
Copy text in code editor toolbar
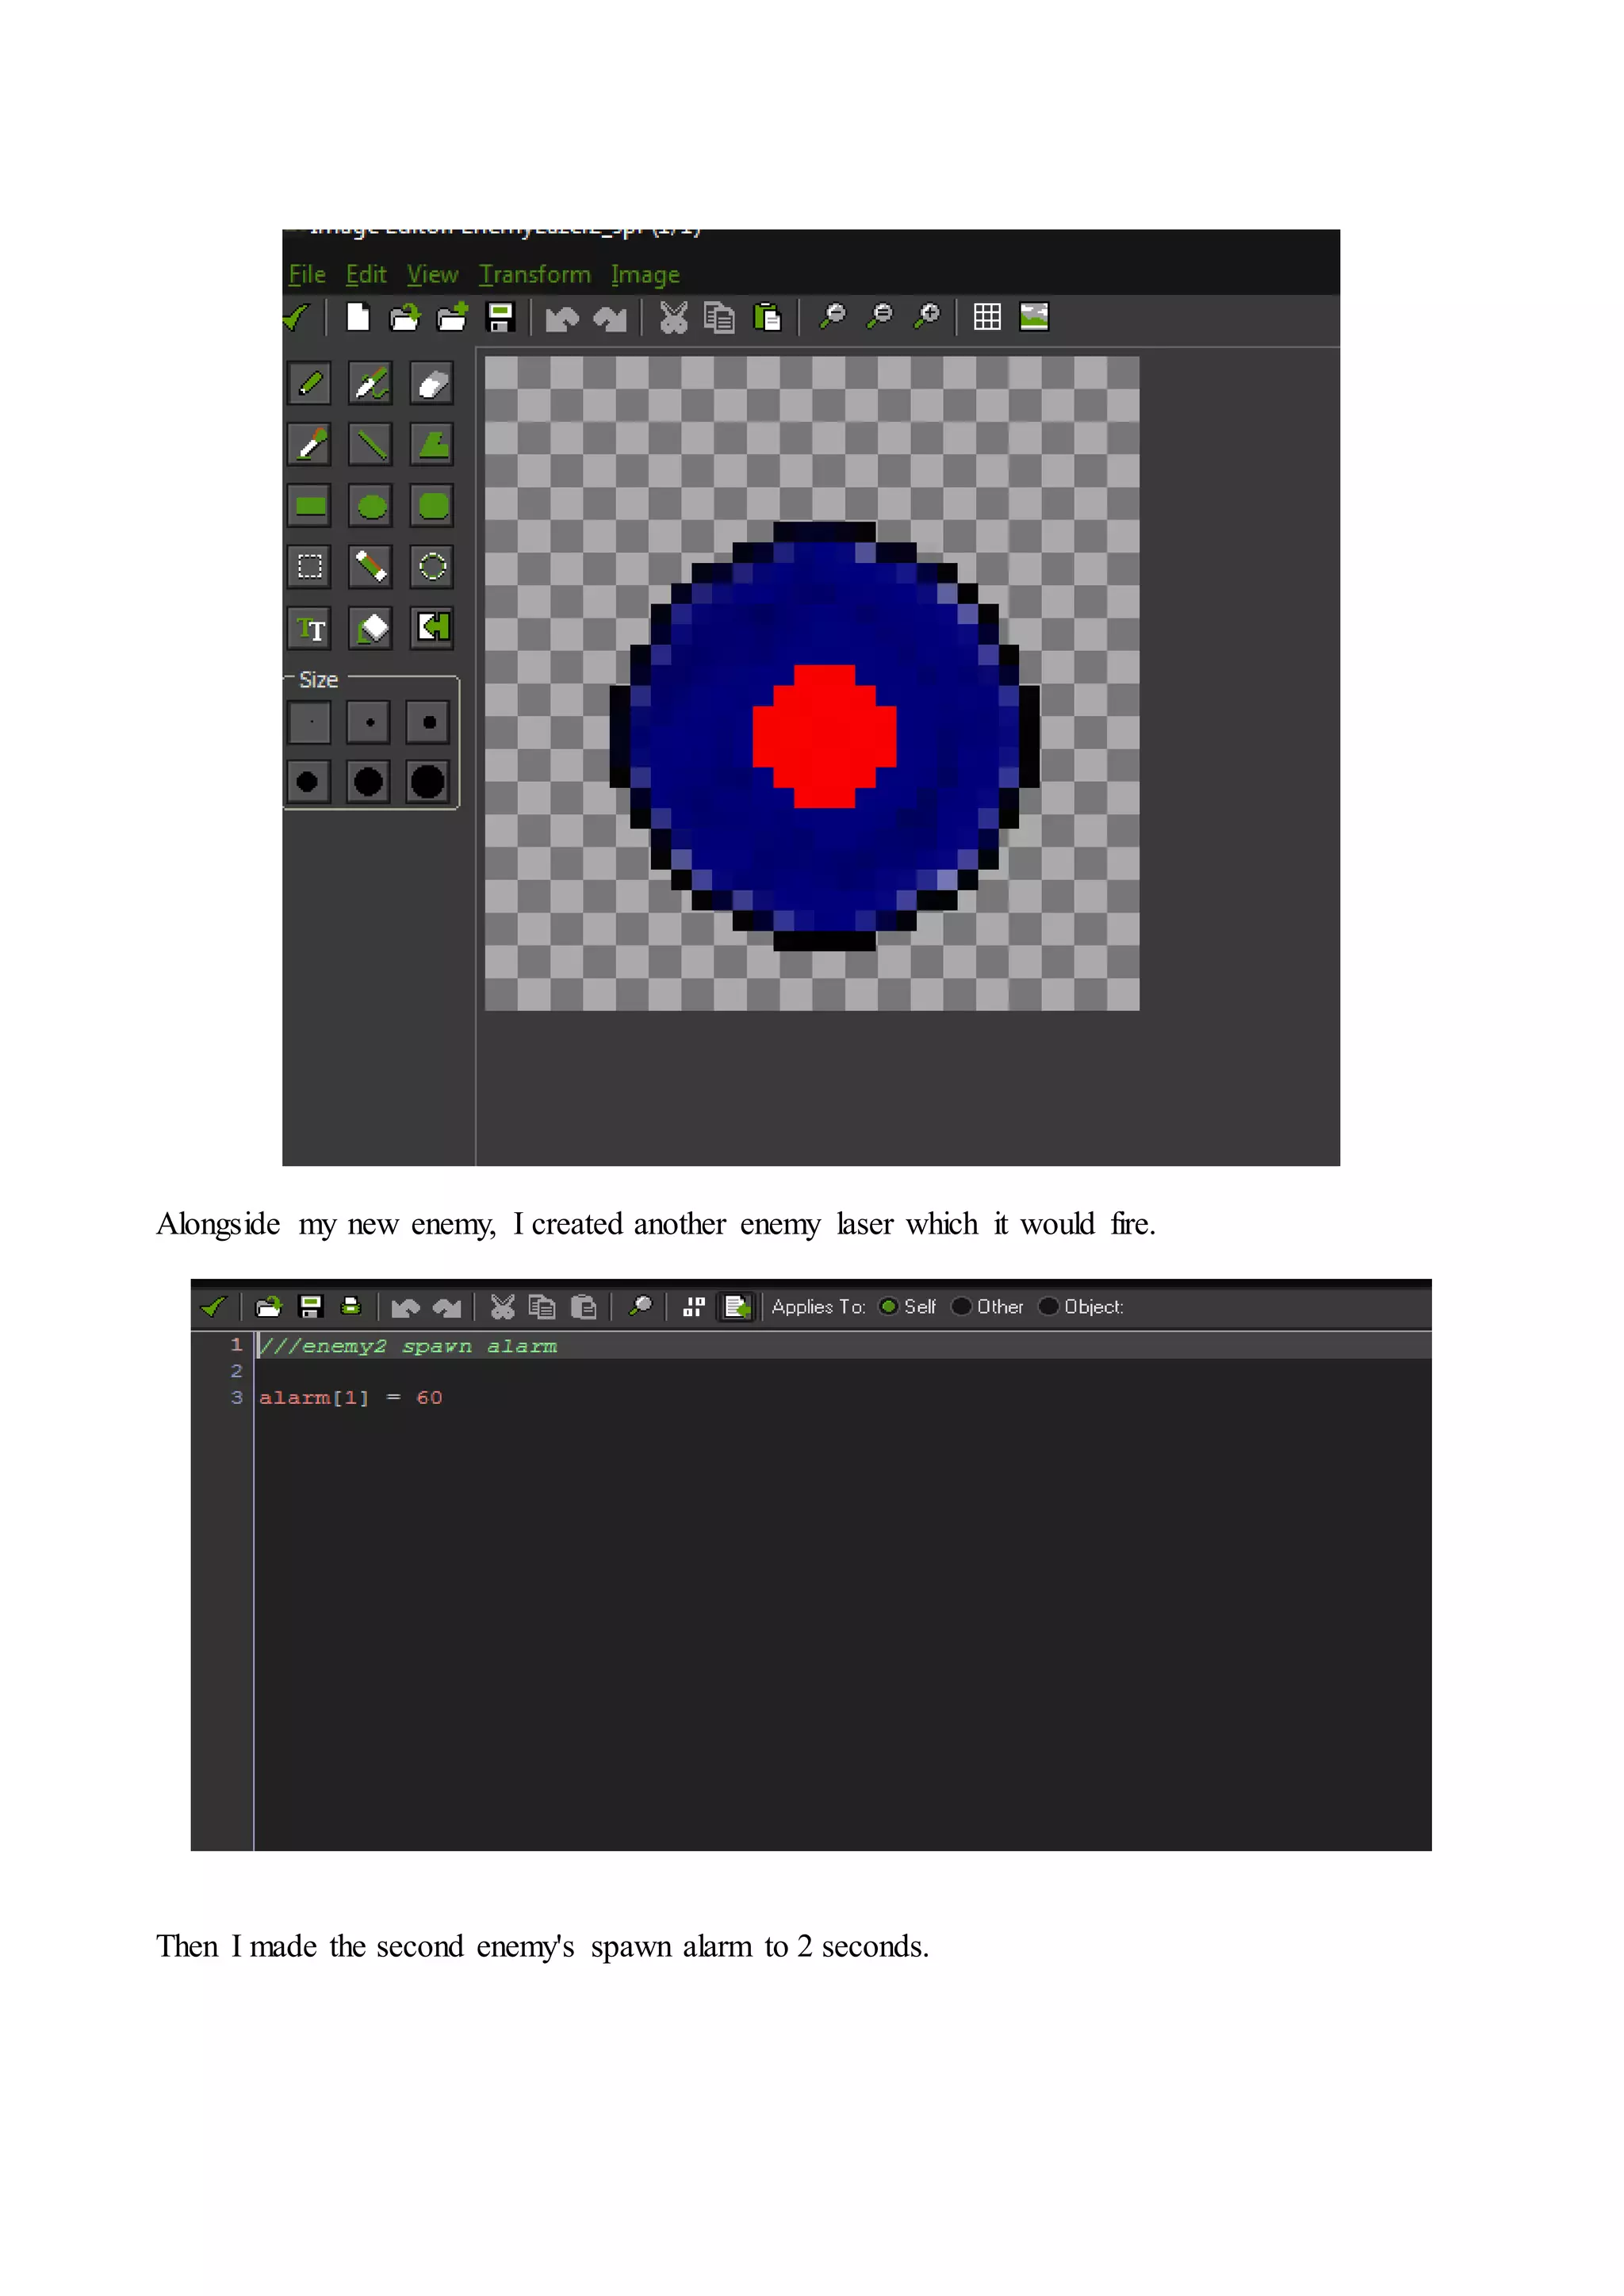pyautogui.click(x=542, y=1306)
